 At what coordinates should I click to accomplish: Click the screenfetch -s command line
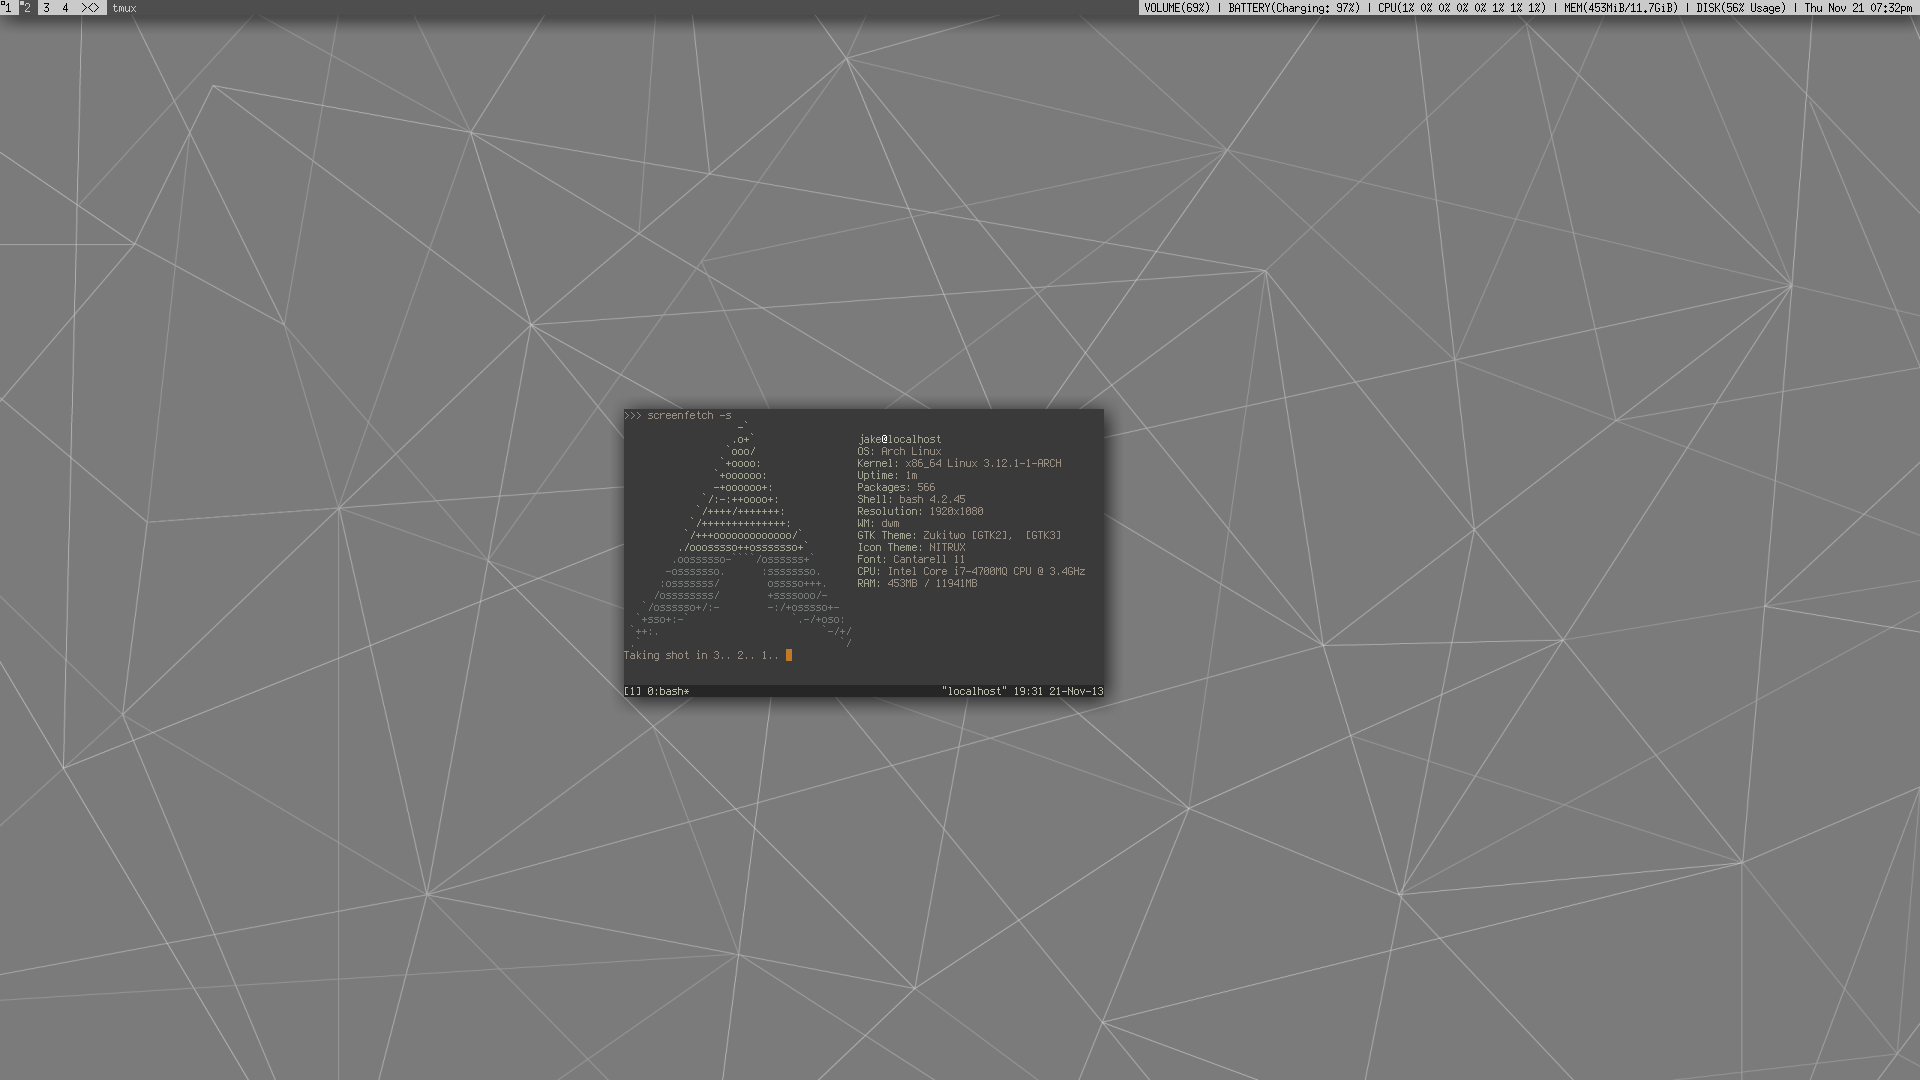tap(678, 415)
